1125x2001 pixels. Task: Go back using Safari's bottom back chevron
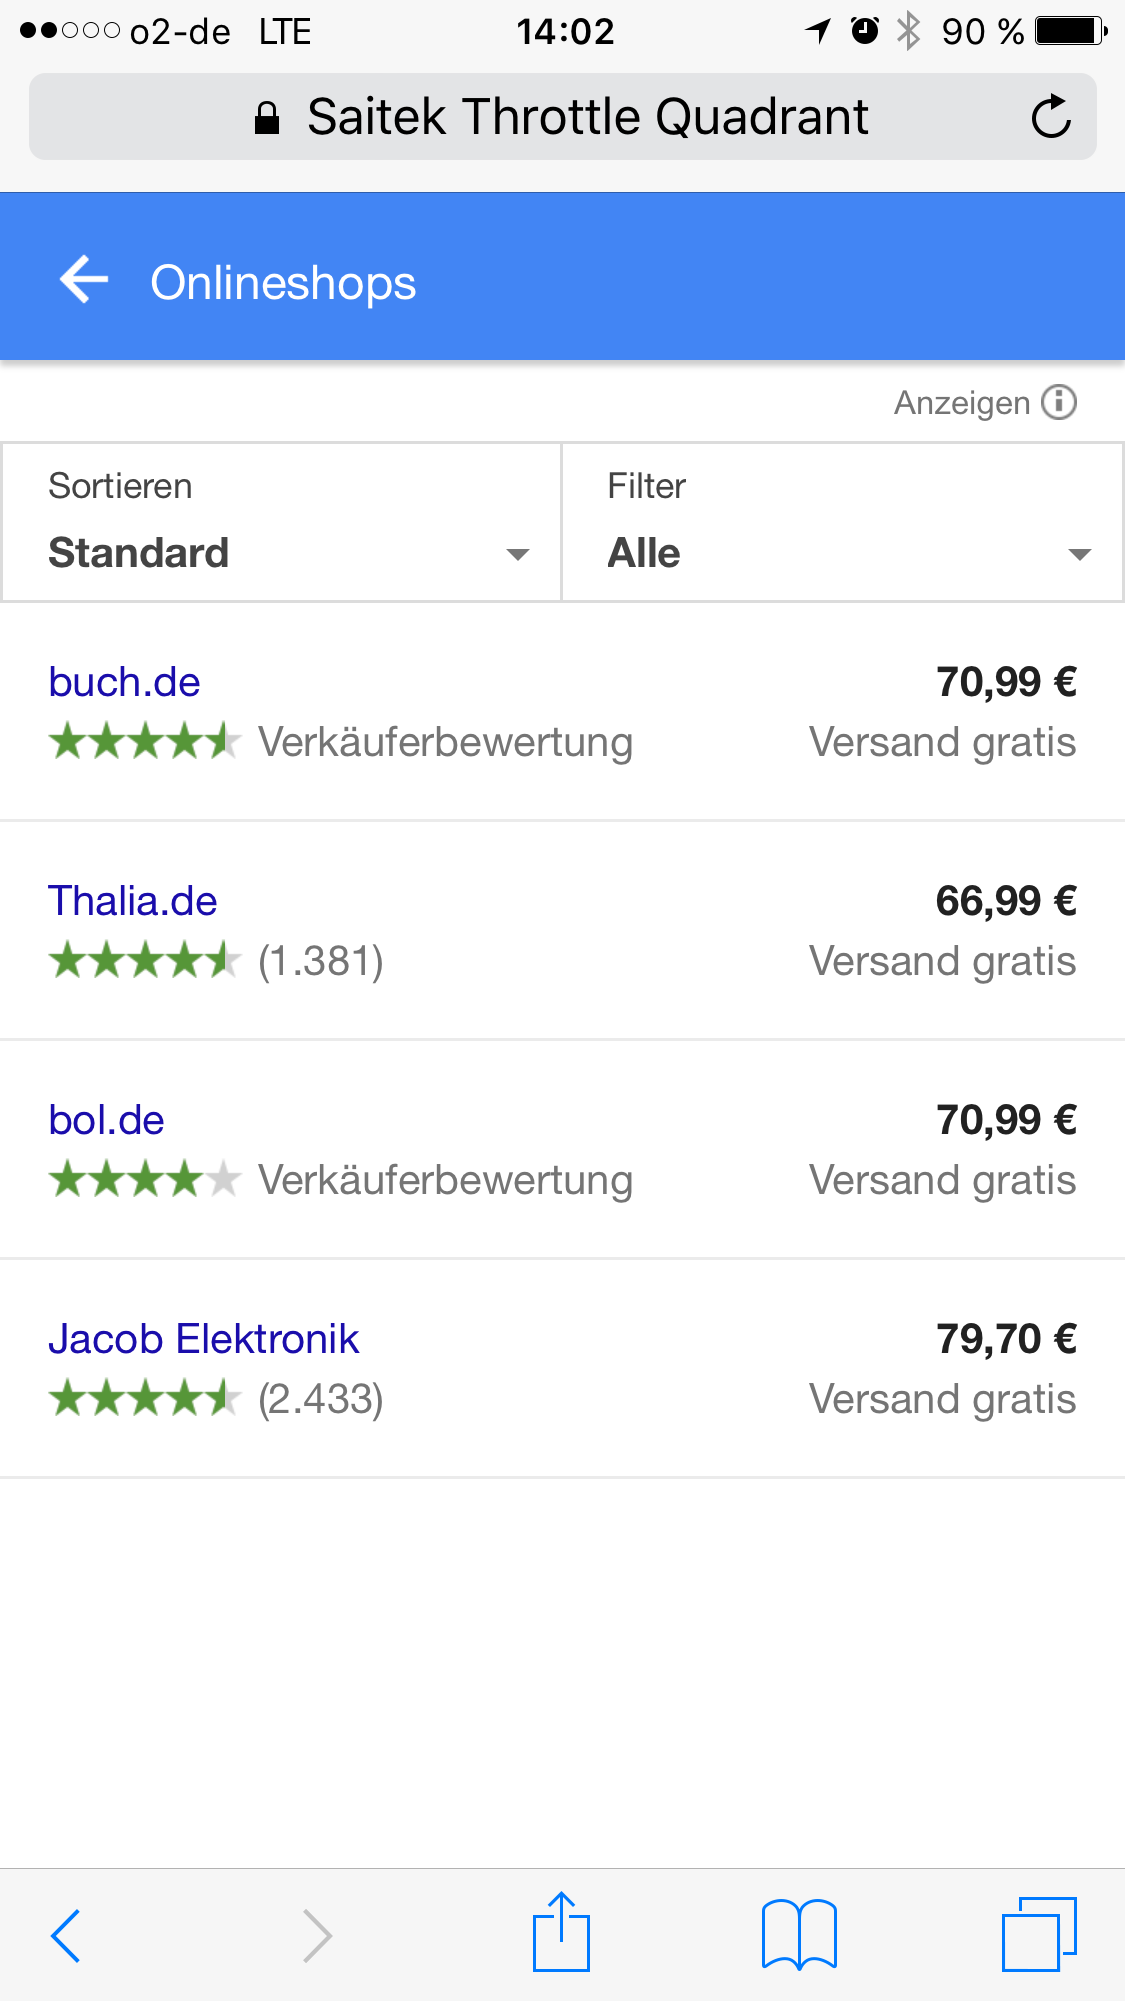coord(66,1935)
